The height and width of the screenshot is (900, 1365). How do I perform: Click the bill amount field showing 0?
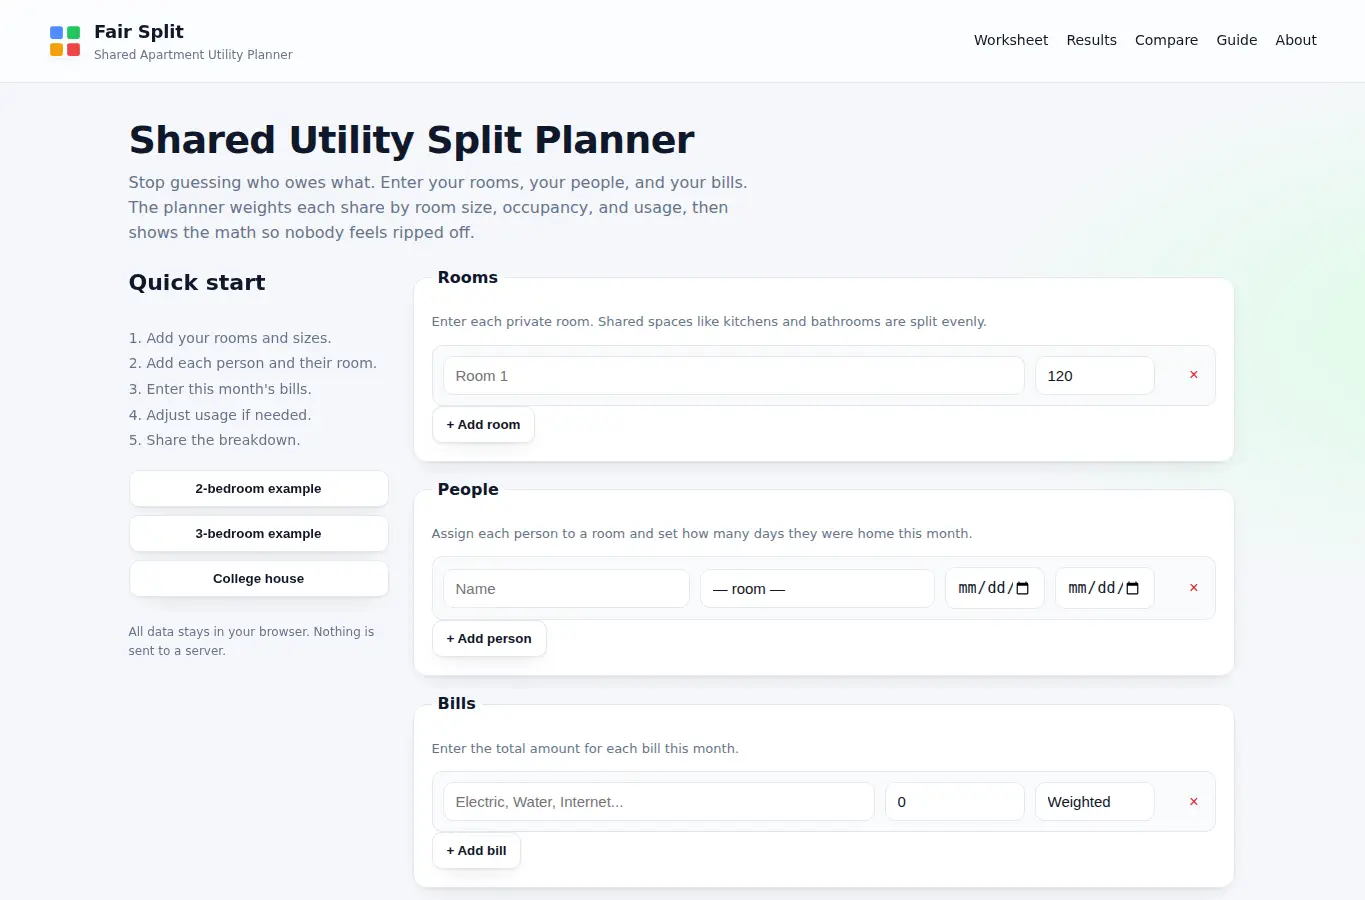[x=955, y=802]
